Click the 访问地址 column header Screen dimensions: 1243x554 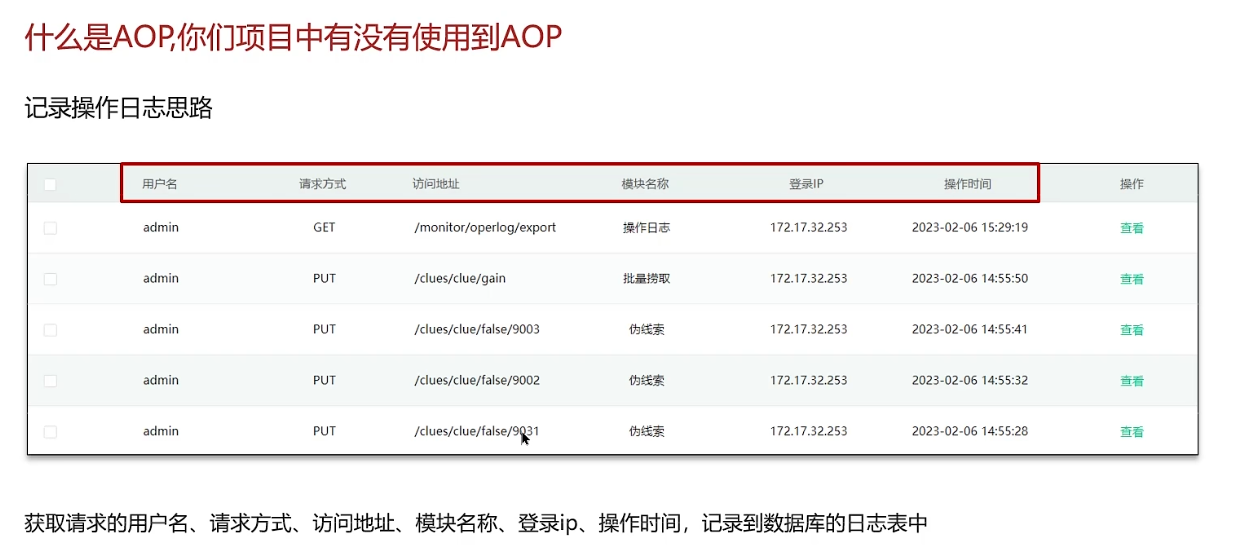coord(436,184)
